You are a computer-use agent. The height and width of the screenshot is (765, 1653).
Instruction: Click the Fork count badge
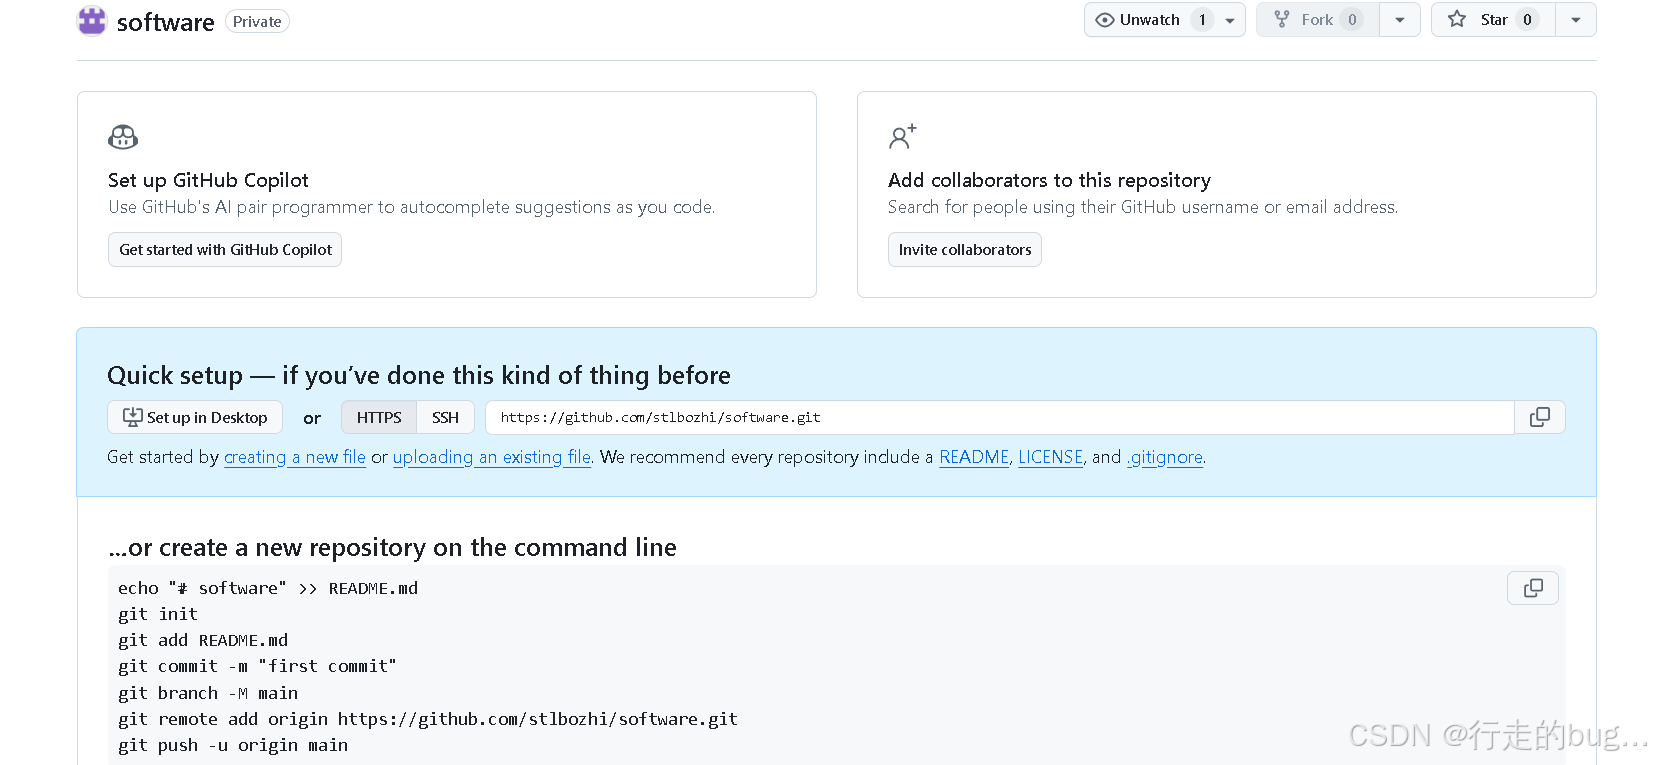(x=1352, y=20)
